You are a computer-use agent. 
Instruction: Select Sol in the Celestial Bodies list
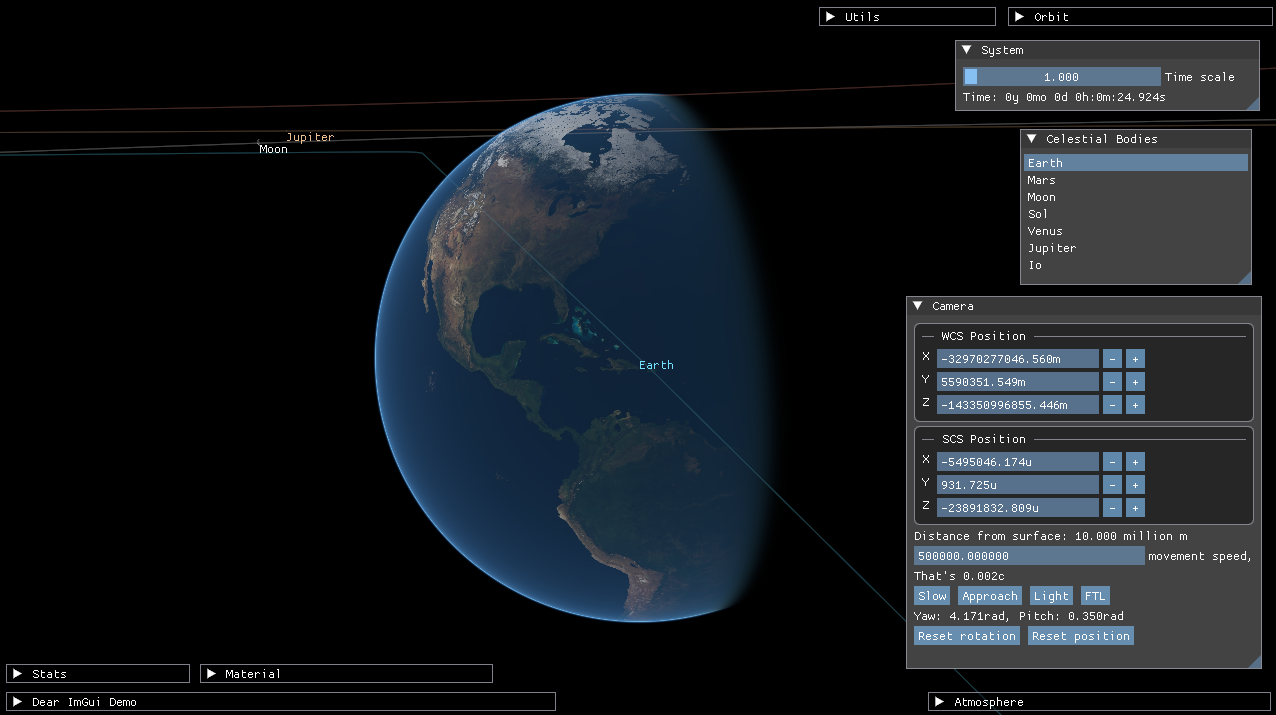click(1038, 213)
